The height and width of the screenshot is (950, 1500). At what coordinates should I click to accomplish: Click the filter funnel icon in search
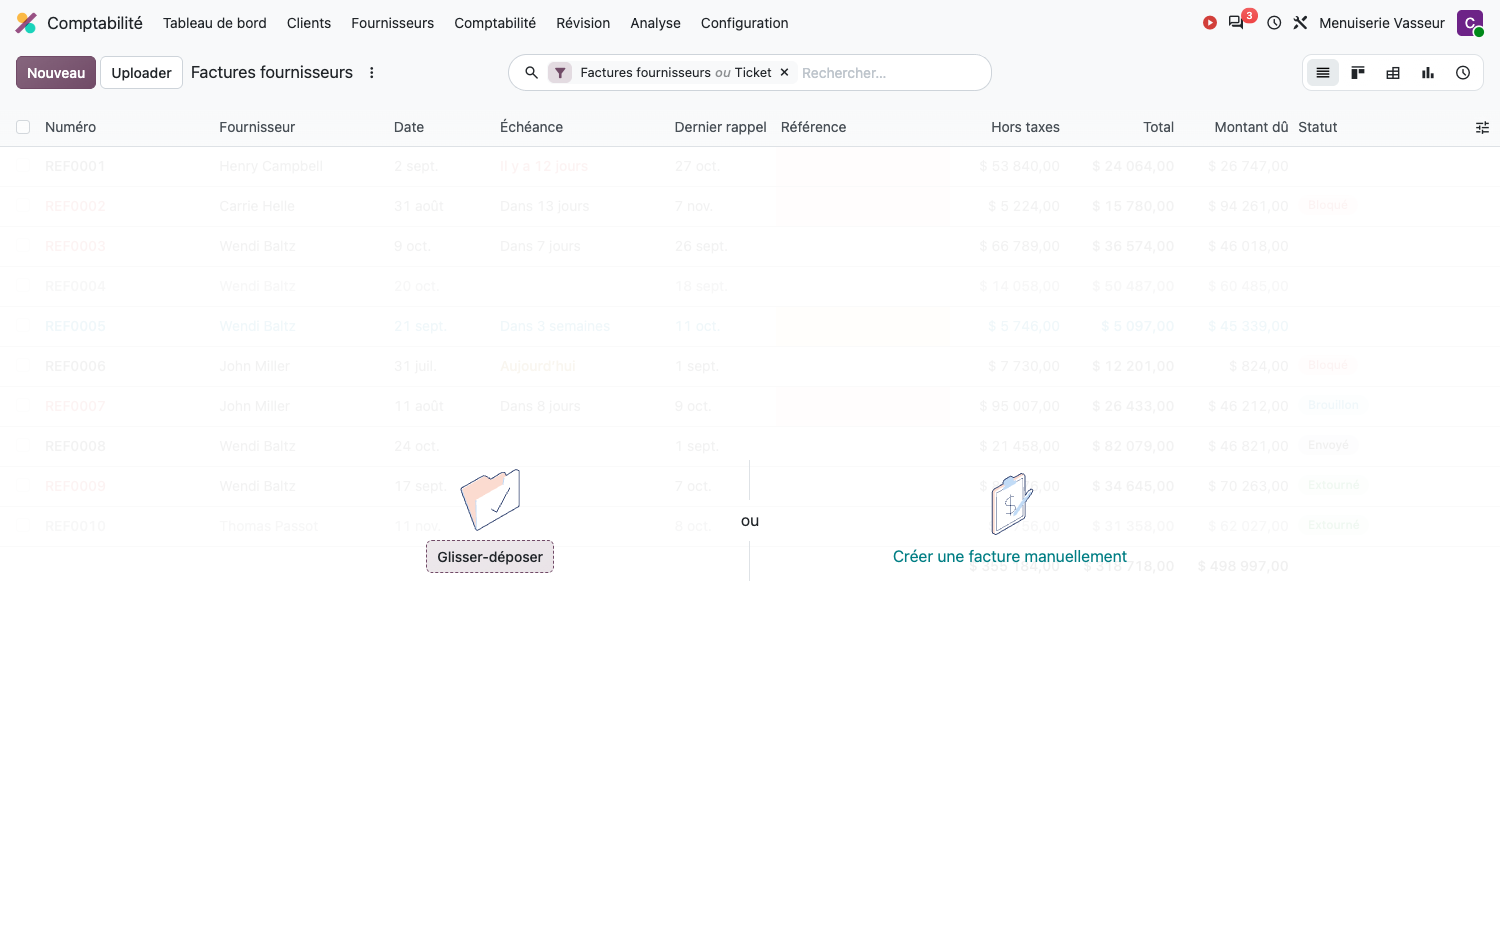click(x=560, y=73)
